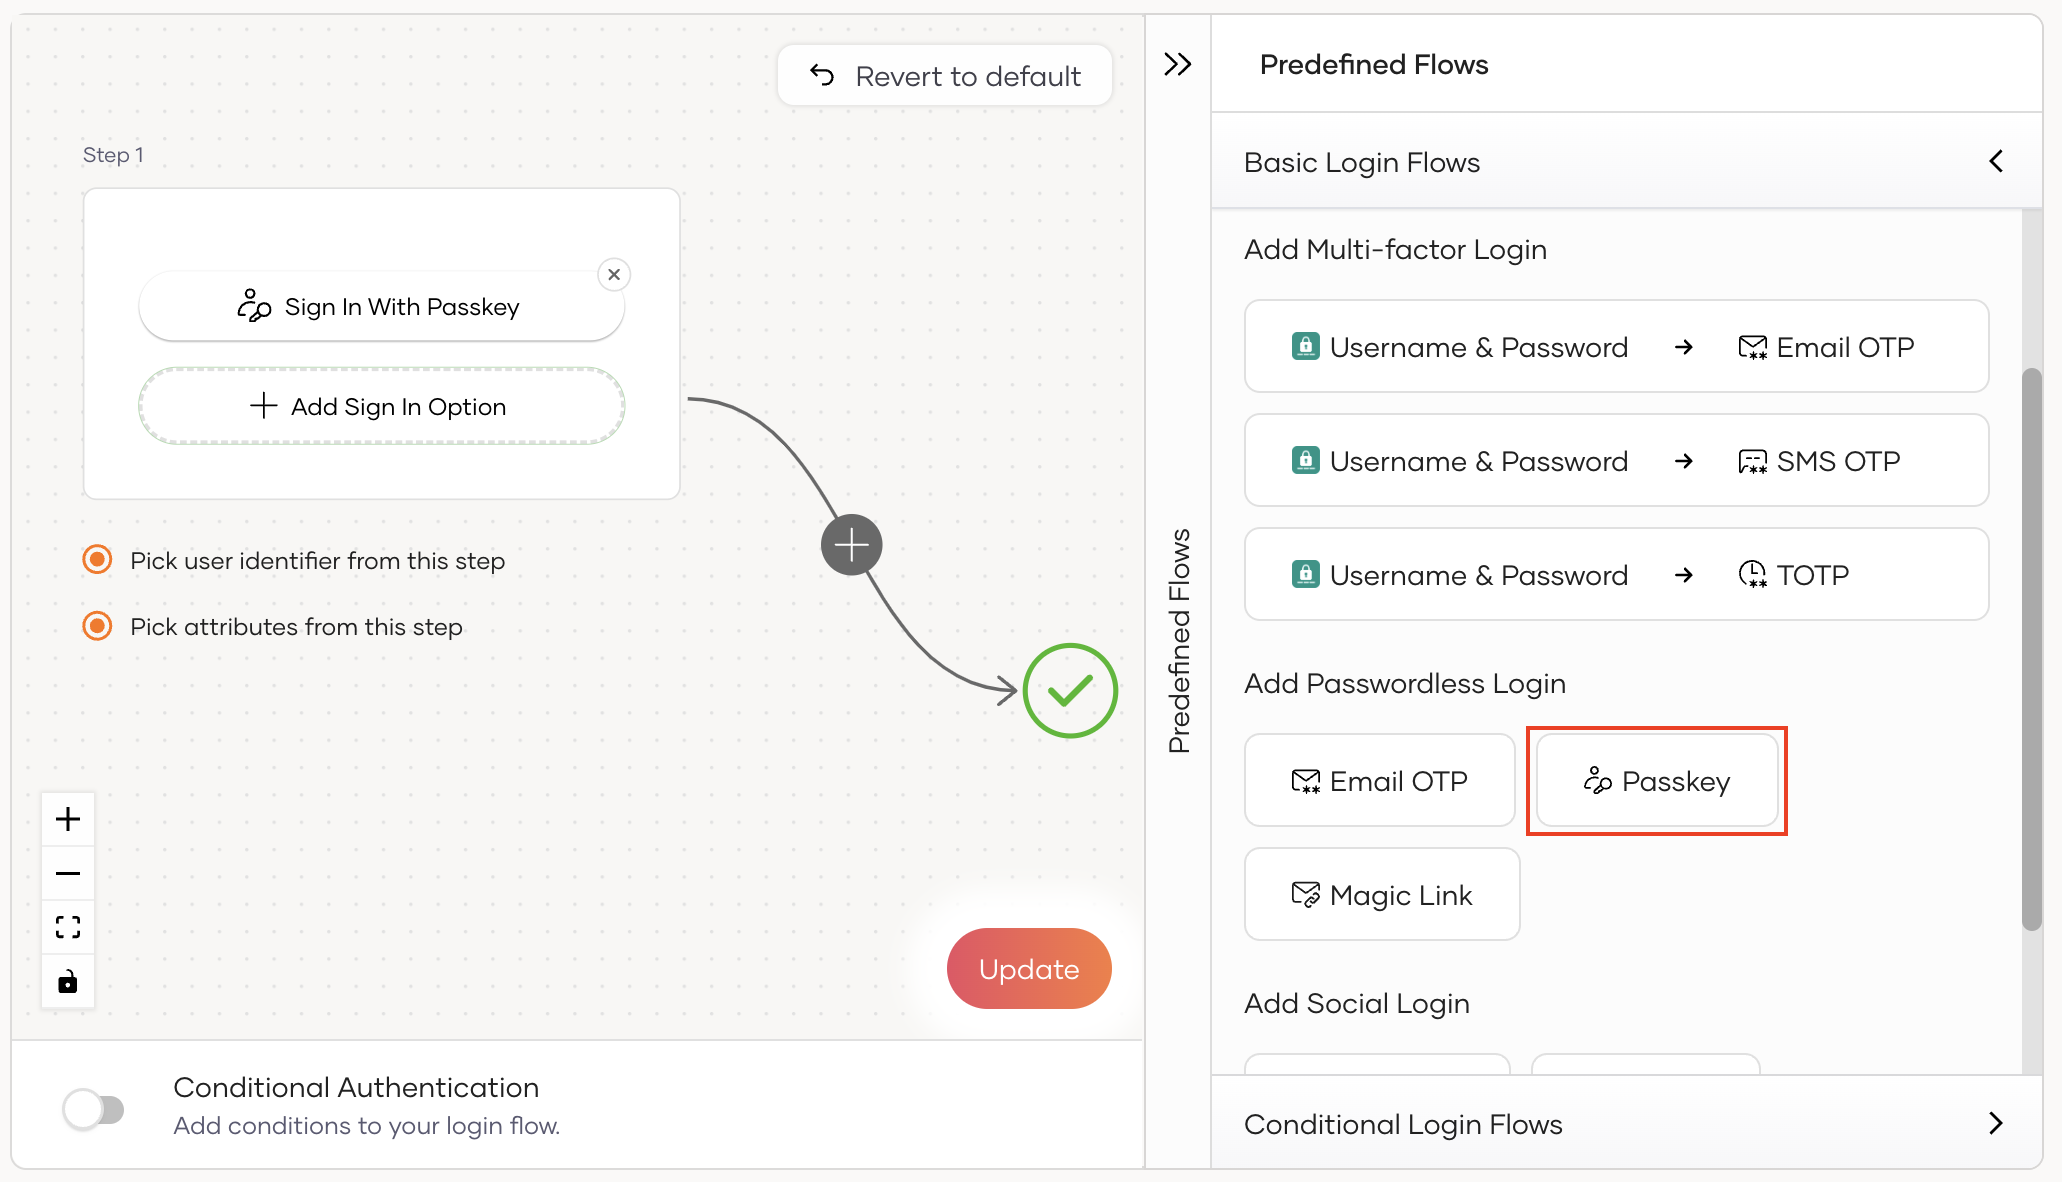Click the Basic Login Flows header
The image size is (2062, 1182).
1626,161
